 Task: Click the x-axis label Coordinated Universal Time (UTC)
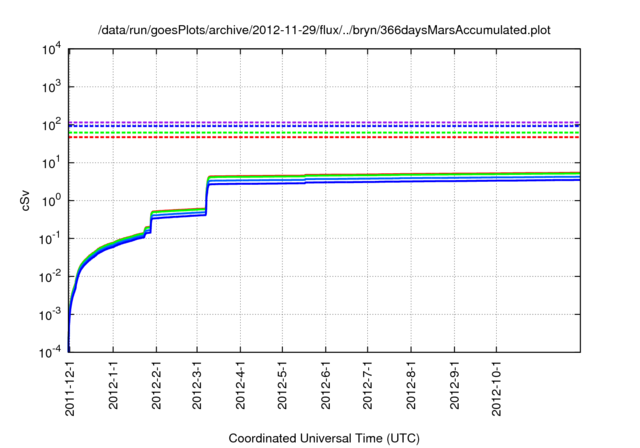(324, 438)
